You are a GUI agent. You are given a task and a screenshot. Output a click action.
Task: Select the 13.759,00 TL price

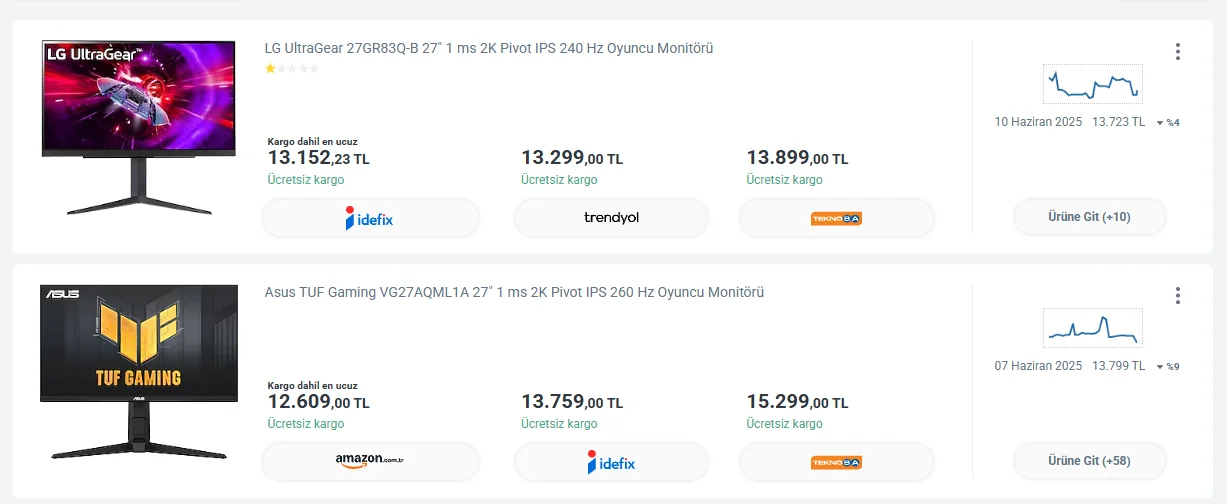tap(572, 402)
